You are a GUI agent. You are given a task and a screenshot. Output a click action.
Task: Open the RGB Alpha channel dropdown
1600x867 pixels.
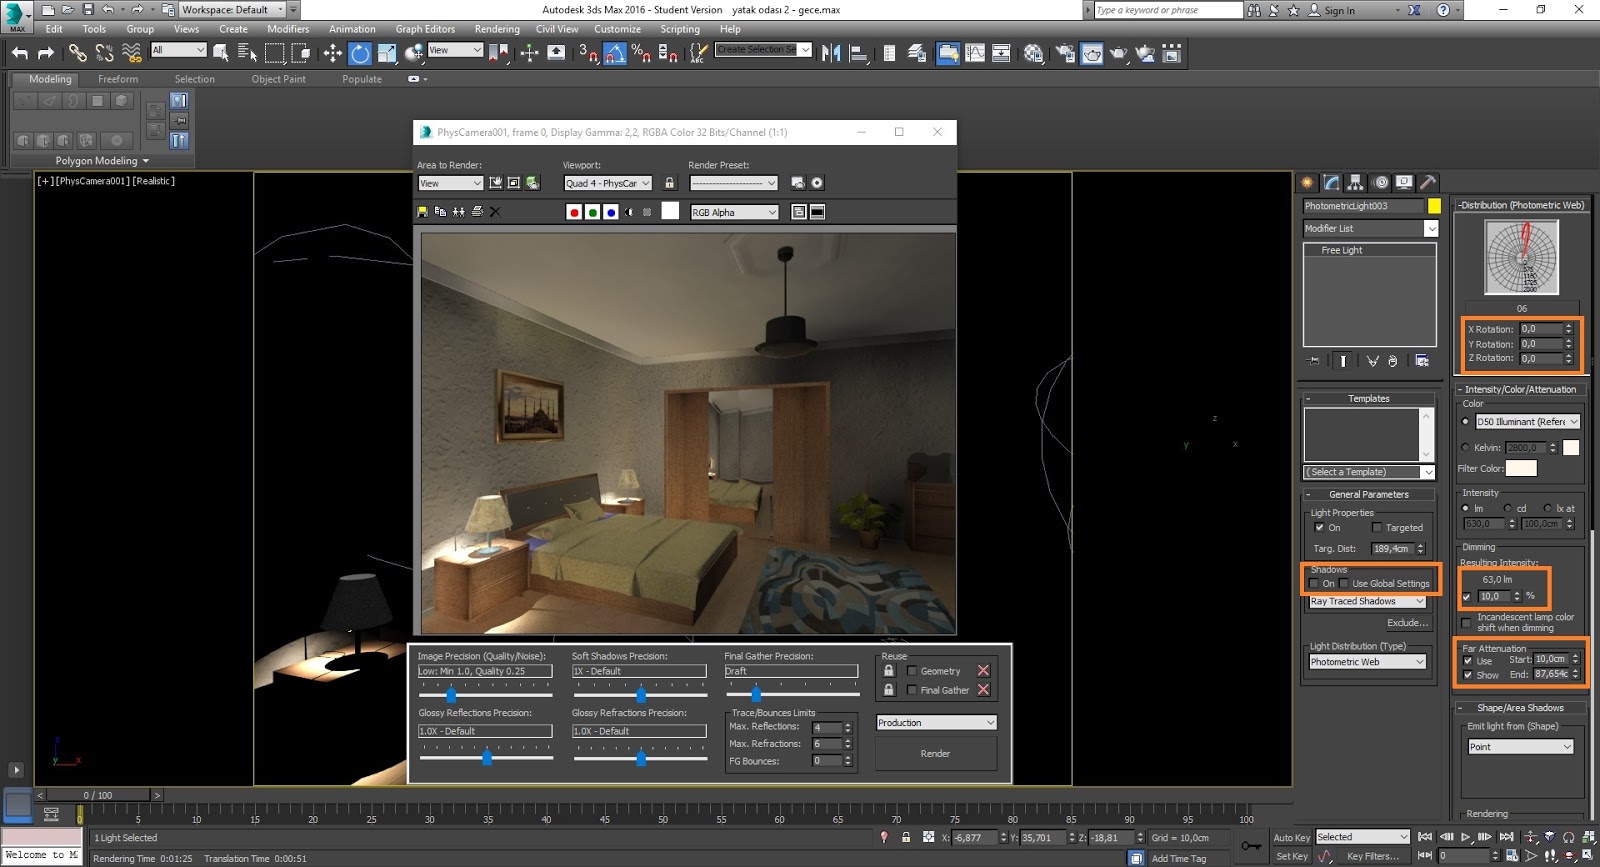[x=734, y=212]
